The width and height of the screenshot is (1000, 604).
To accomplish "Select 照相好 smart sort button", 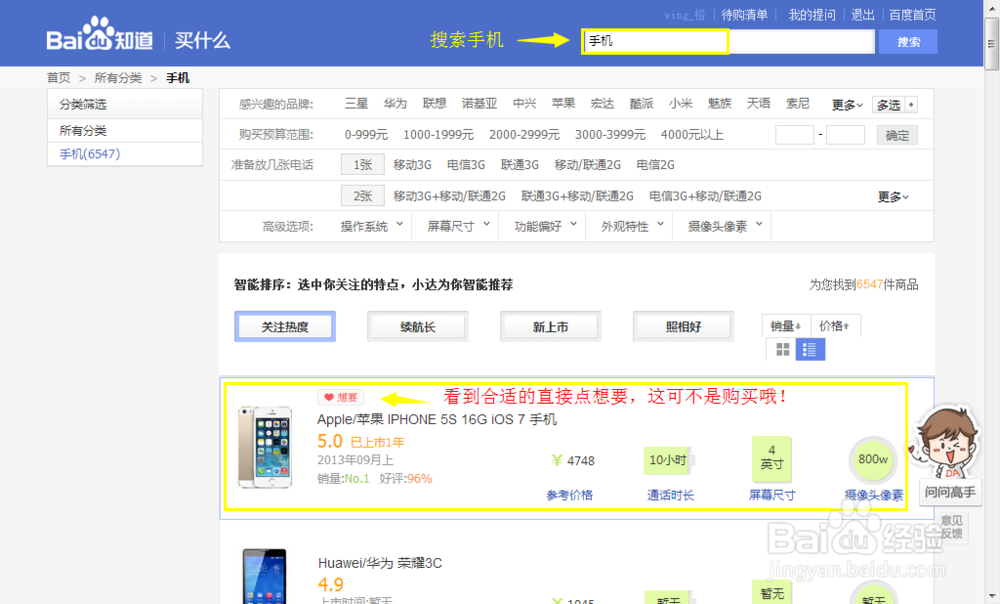I will [x=683, y=327].
